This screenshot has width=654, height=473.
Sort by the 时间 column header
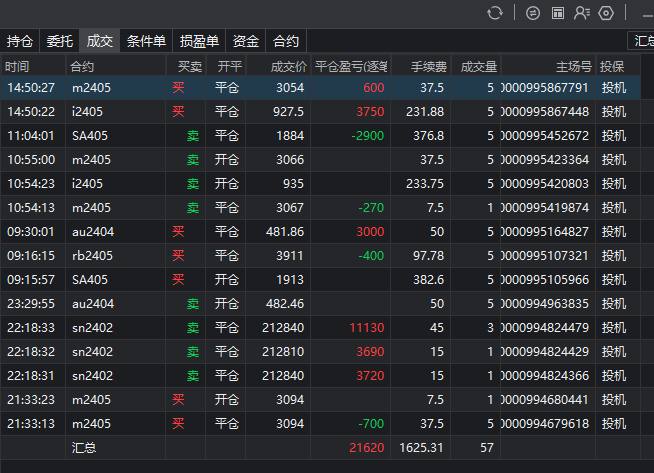[x=18, y=66]
